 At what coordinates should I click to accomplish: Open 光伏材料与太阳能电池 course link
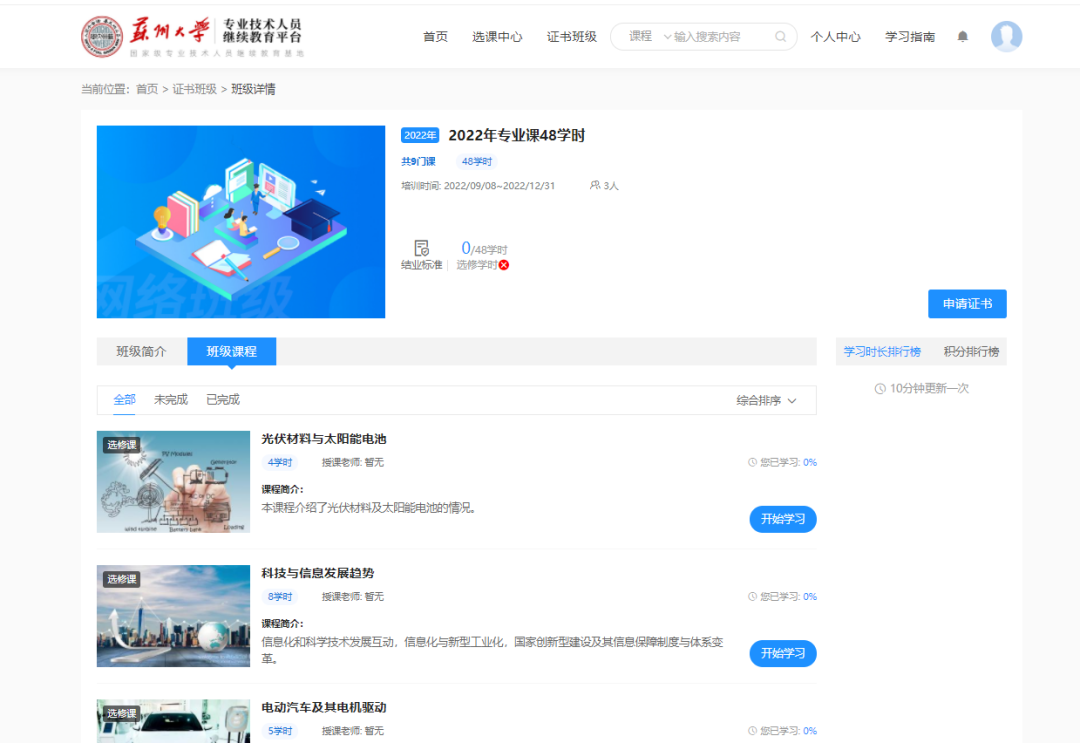[323, 438]
